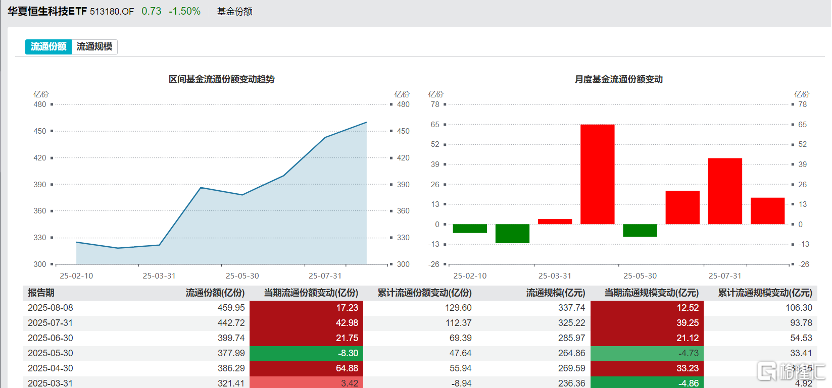Click the 区间基金流通份额变动趋势 chart title

point(221,80)
